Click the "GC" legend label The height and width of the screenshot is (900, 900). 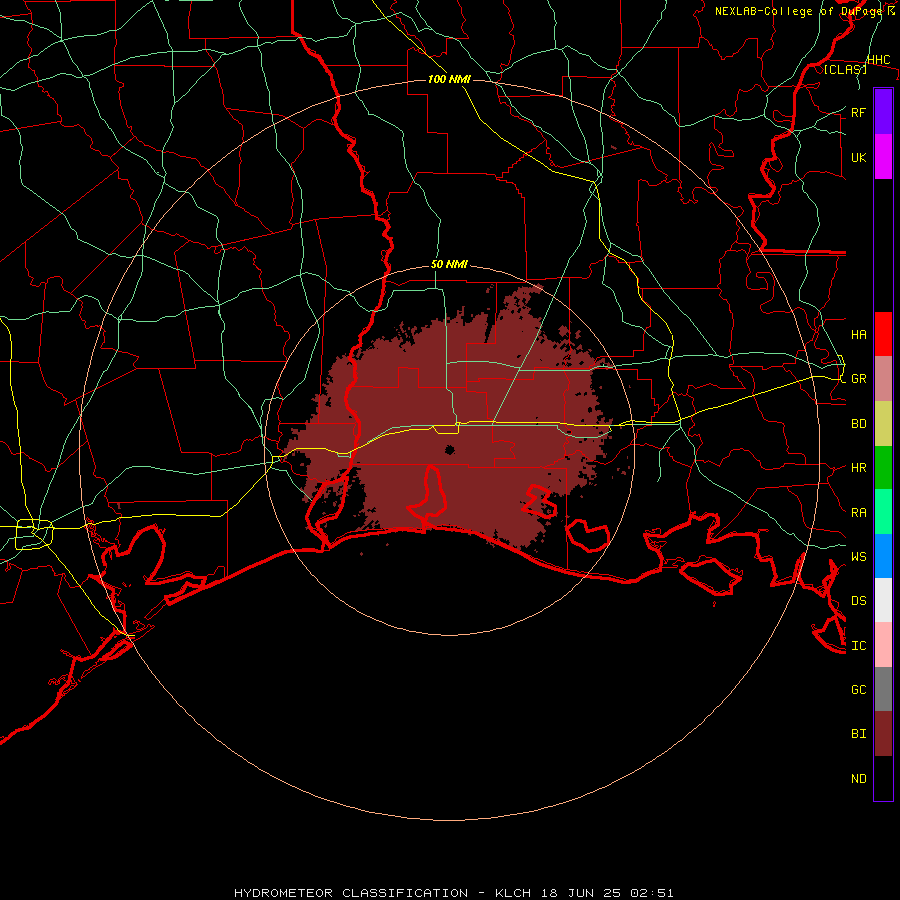pyautogui.click(x=859, y=690)
